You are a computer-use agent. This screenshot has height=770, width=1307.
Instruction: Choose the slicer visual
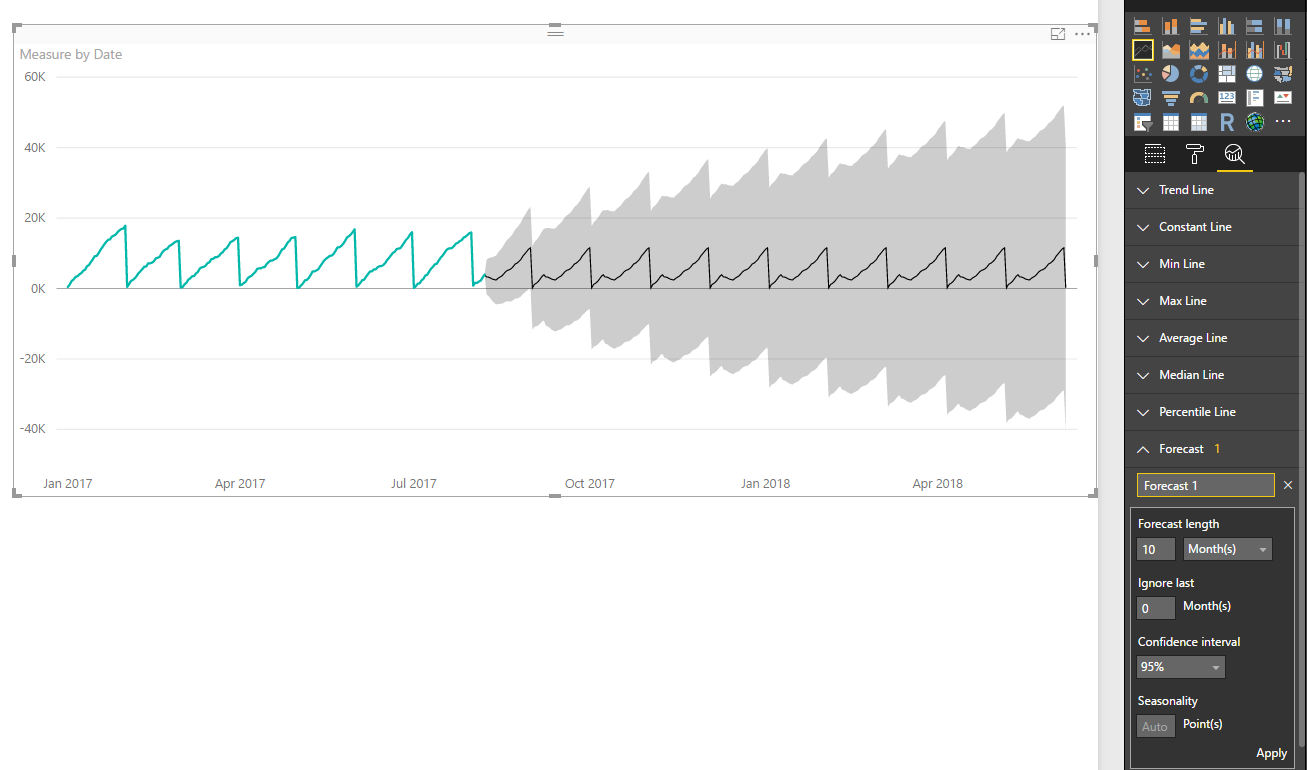1142,123
